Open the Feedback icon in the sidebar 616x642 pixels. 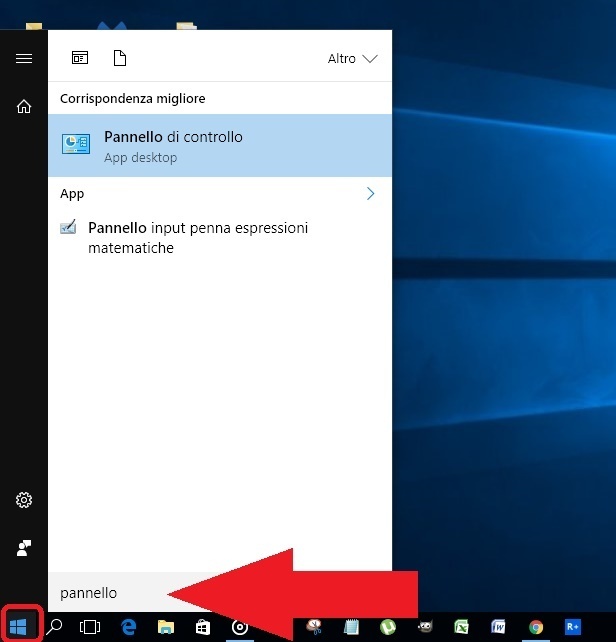pyautogui.click(x=24, y=548)
